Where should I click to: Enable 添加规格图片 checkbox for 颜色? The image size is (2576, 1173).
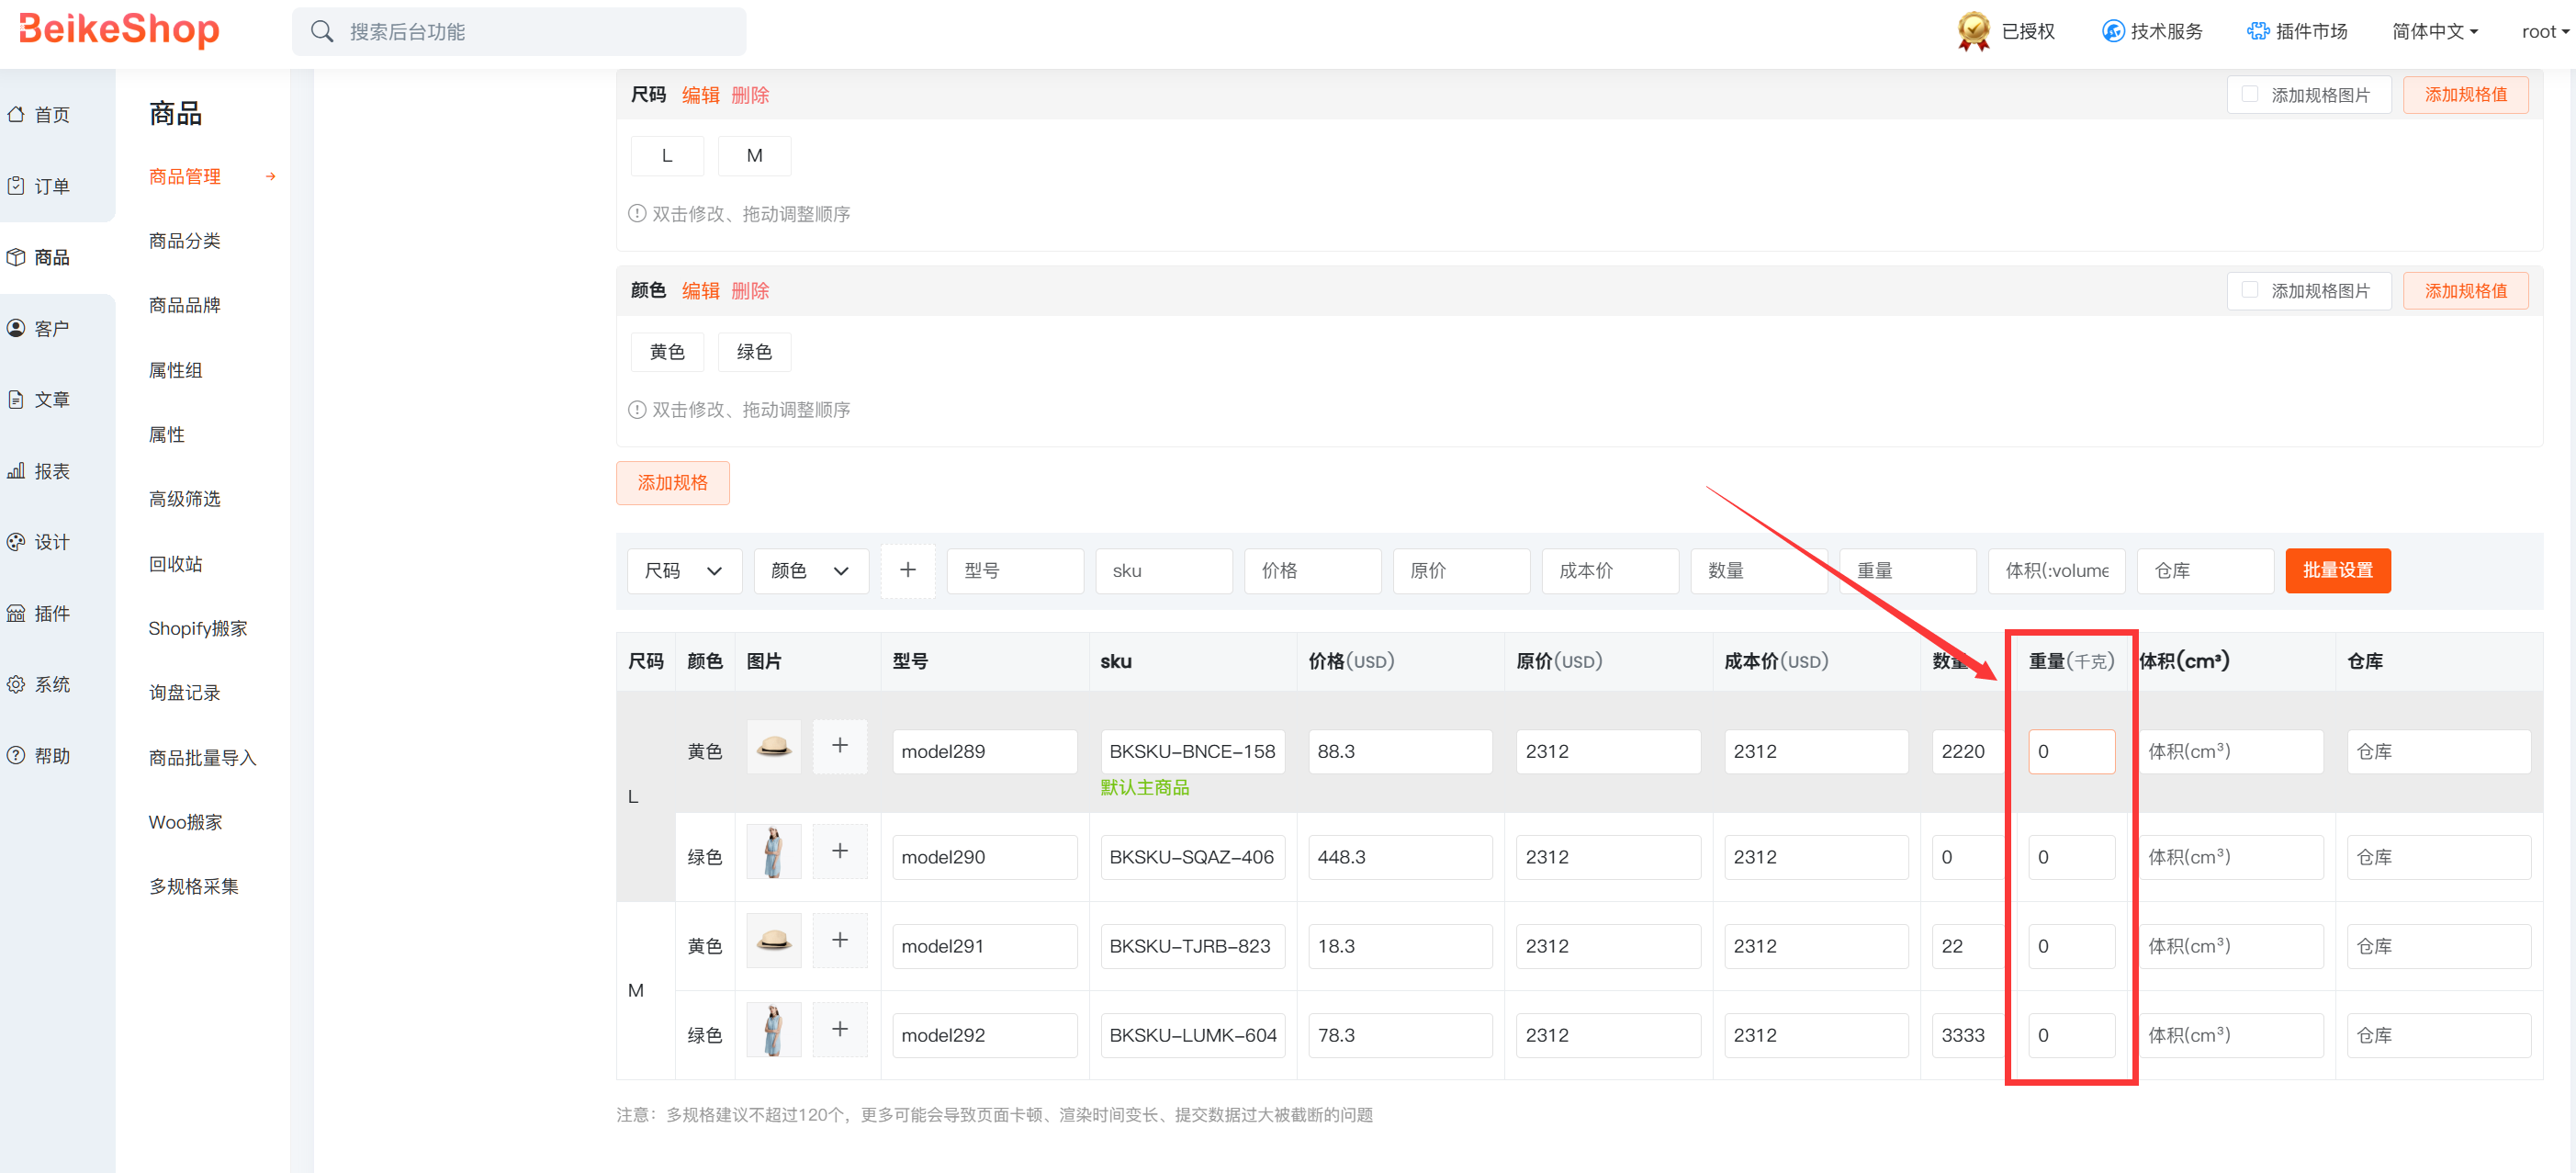[x=2249, y=290]
